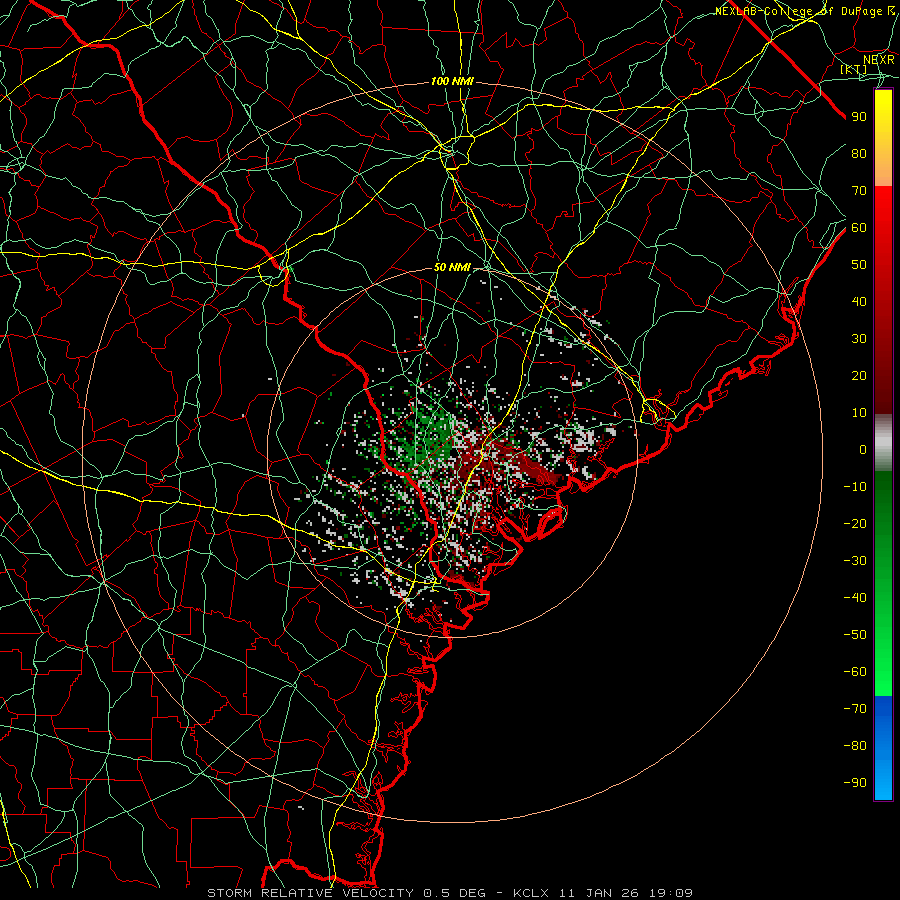Click the 90 value on velocity scale
The image size is (900, 900).
859,117
